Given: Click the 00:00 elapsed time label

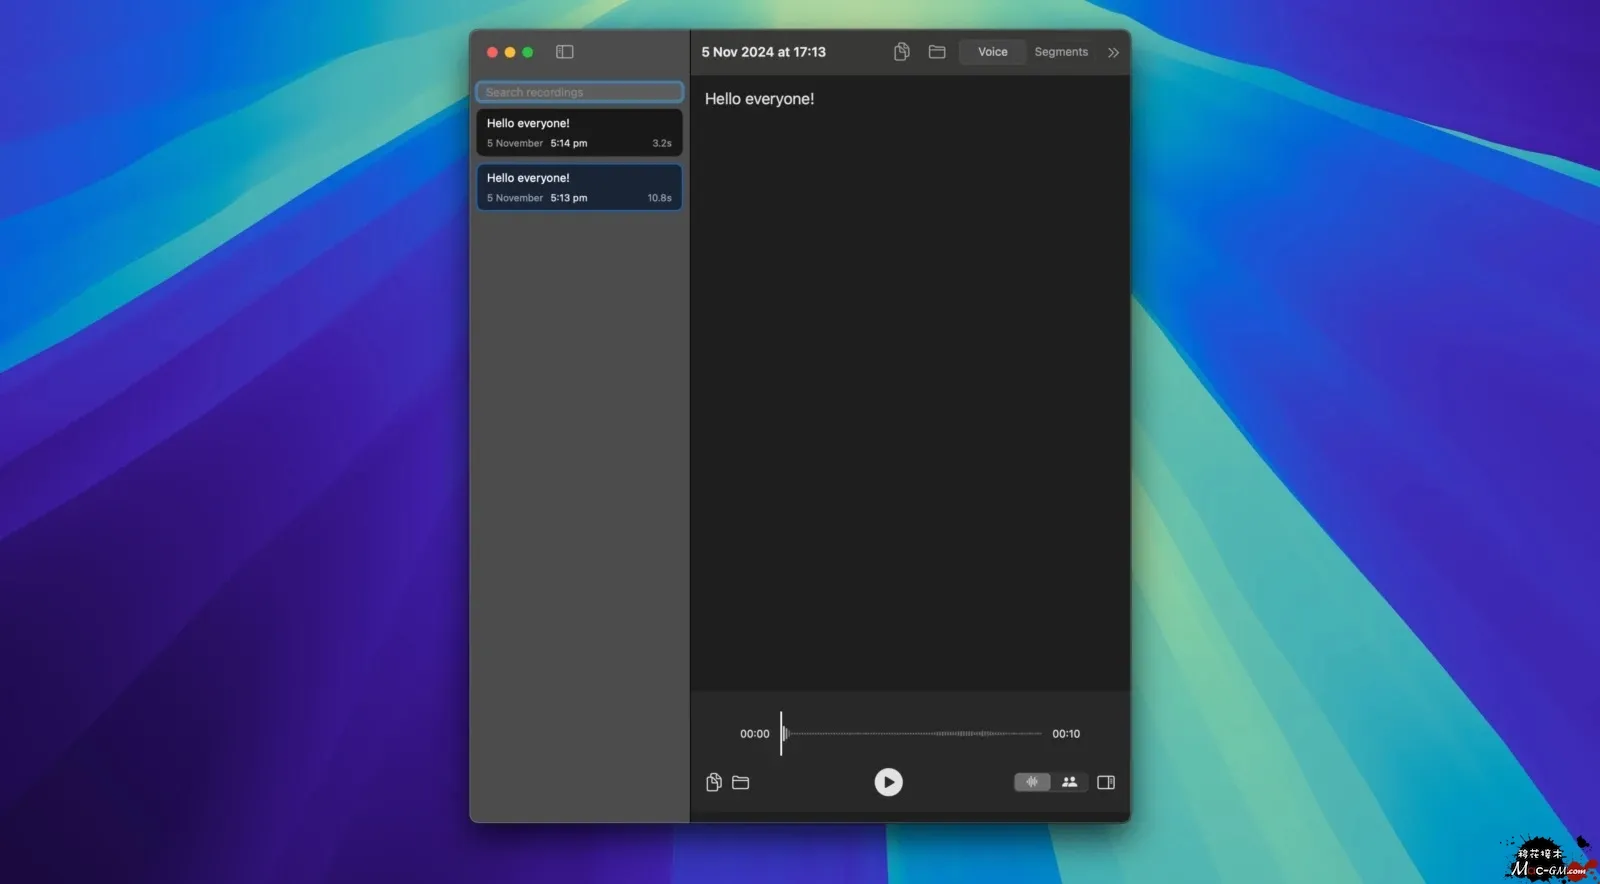Looking at the screenshot, I should tap(755, 734).
